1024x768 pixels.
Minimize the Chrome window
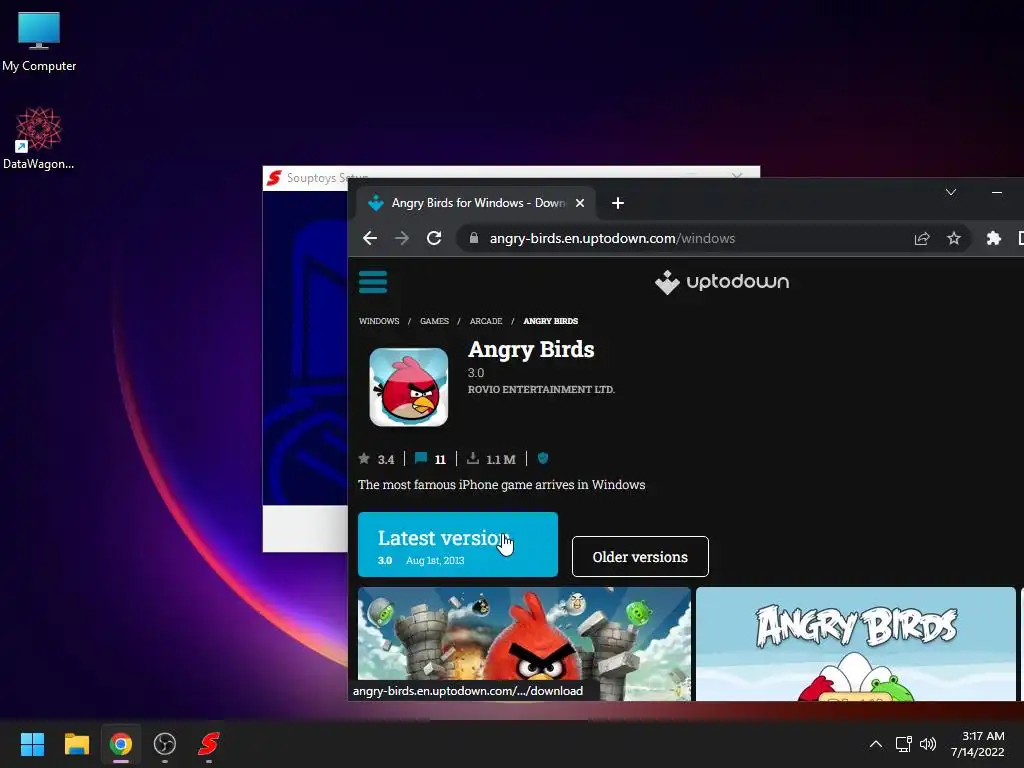[997, 192]
